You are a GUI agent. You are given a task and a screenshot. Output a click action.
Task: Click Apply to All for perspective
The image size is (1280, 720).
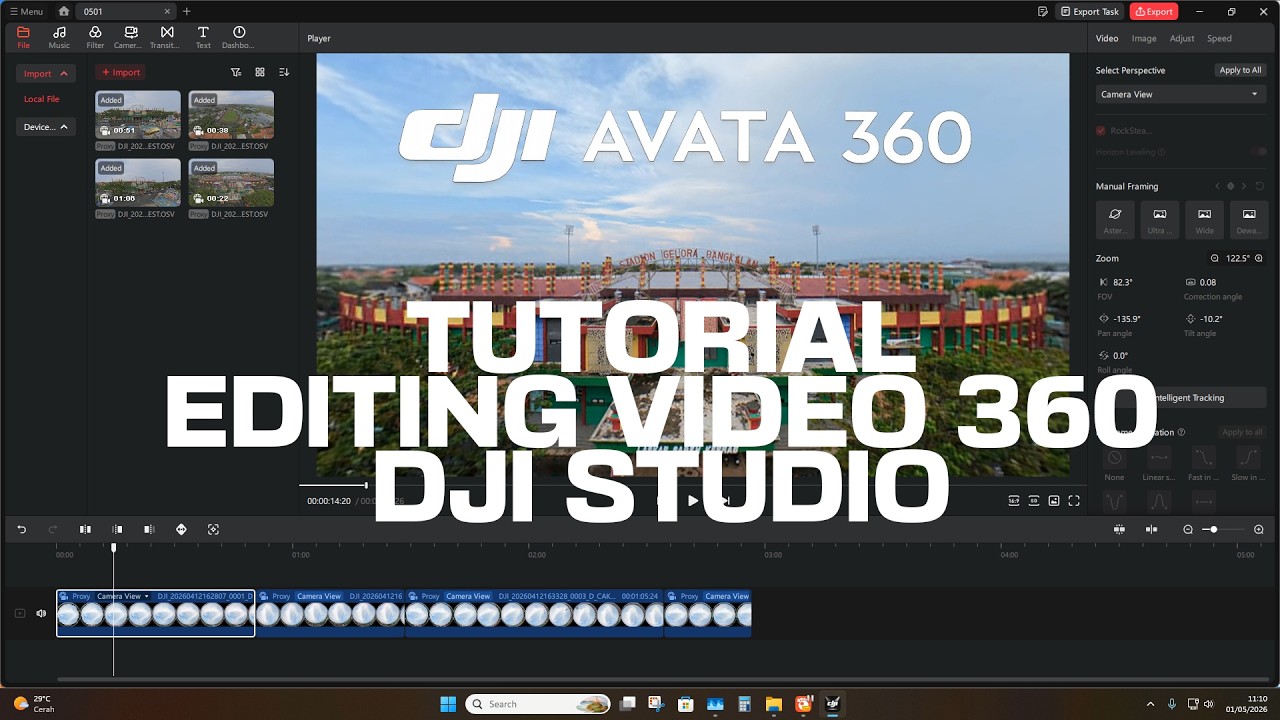point(1240,70)
